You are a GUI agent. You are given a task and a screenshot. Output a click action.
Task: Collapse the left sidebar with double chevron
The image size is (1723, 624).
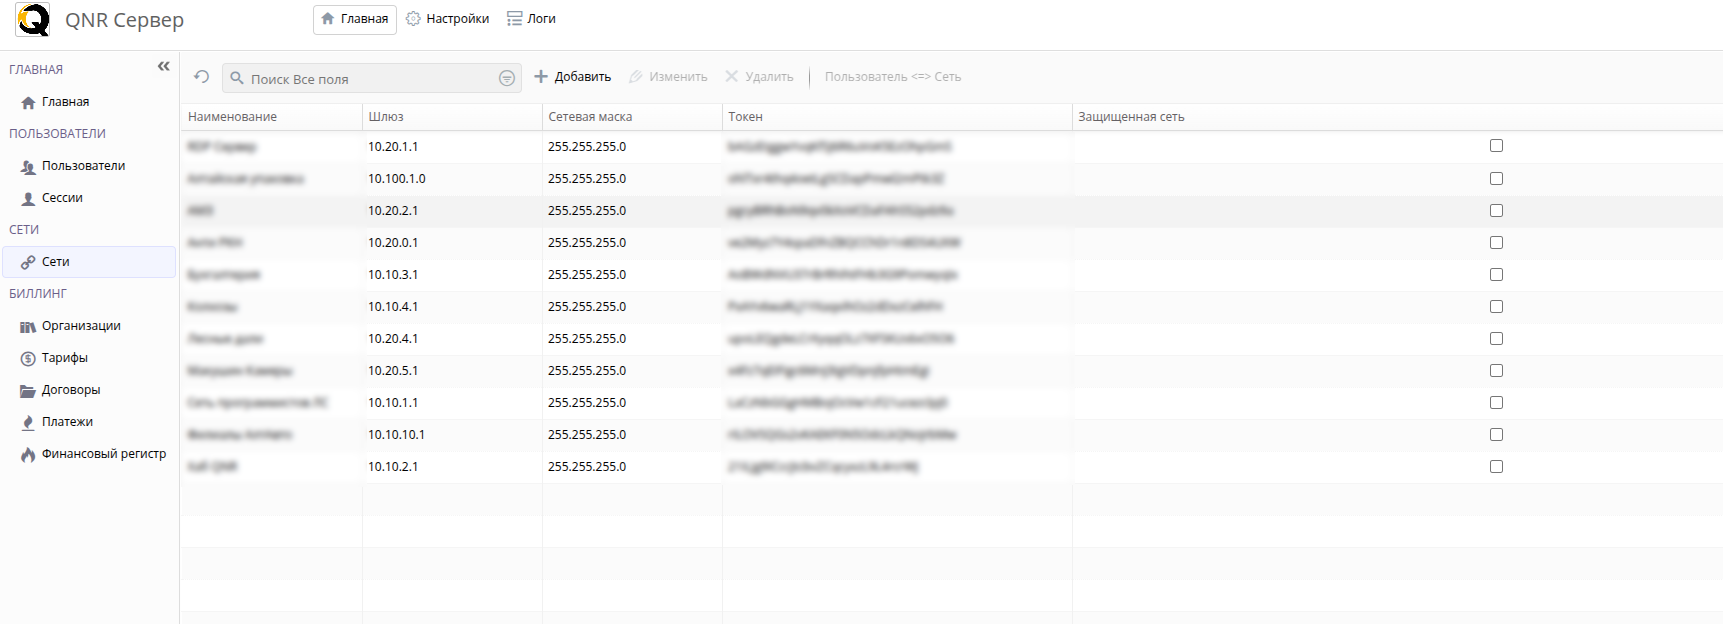pyautogui.click(x=164, y=67)
